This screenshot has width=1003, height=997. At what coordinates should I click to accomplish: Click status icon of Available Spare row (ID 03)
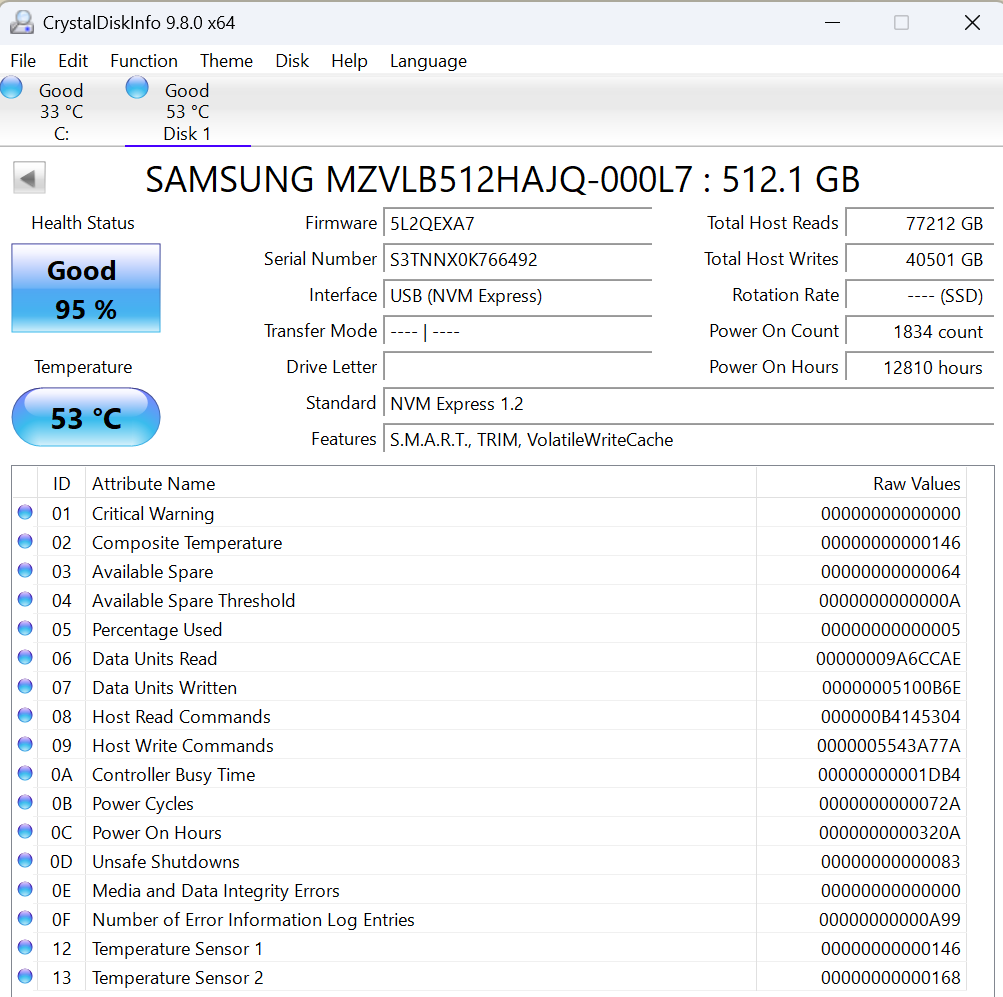25,570
